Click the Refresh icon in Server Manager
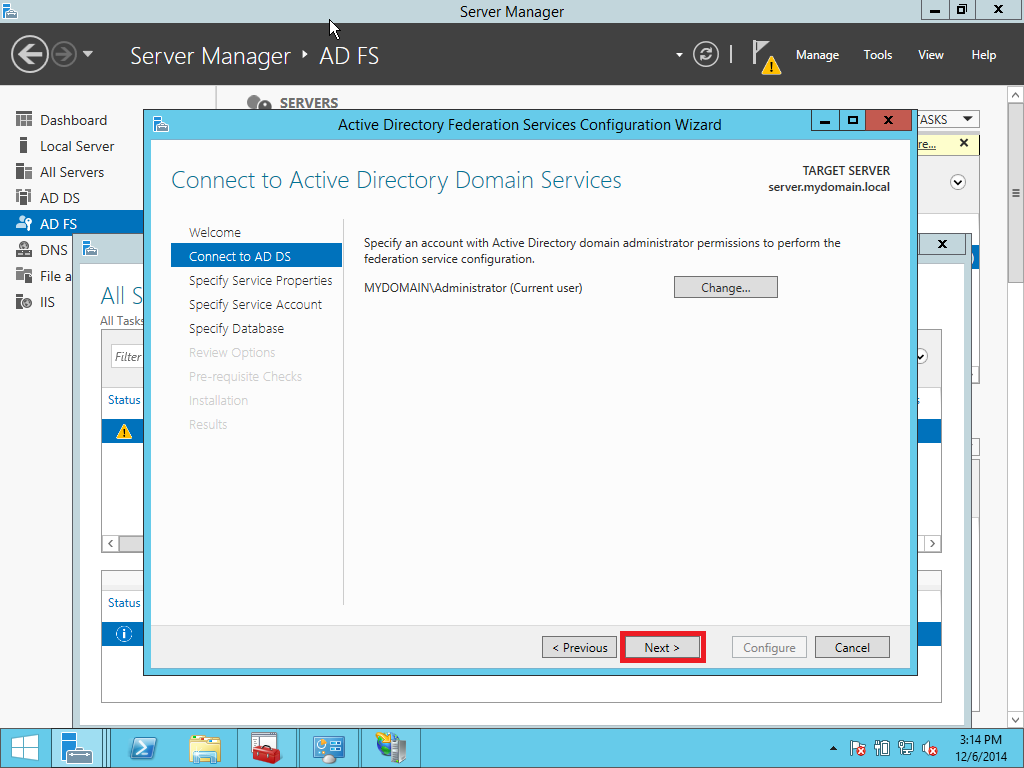Viewport: 1024px width, 768px height. coord(705,55)
